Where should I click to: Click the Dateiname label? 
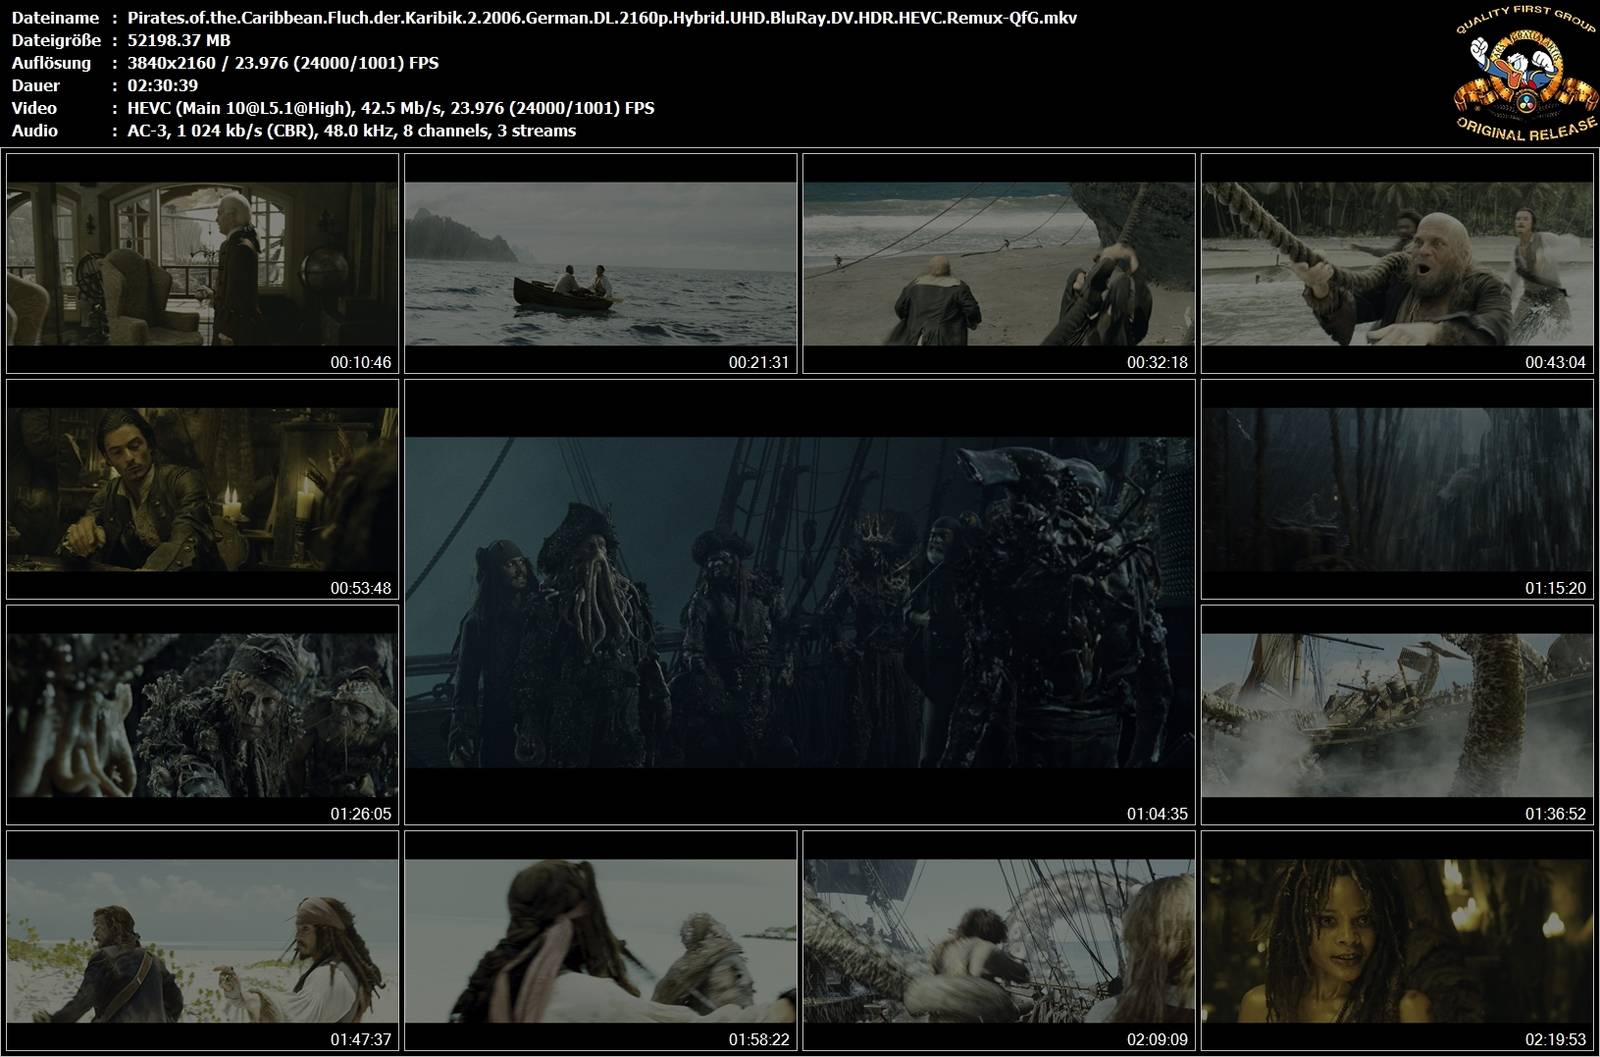pos(55,17)
